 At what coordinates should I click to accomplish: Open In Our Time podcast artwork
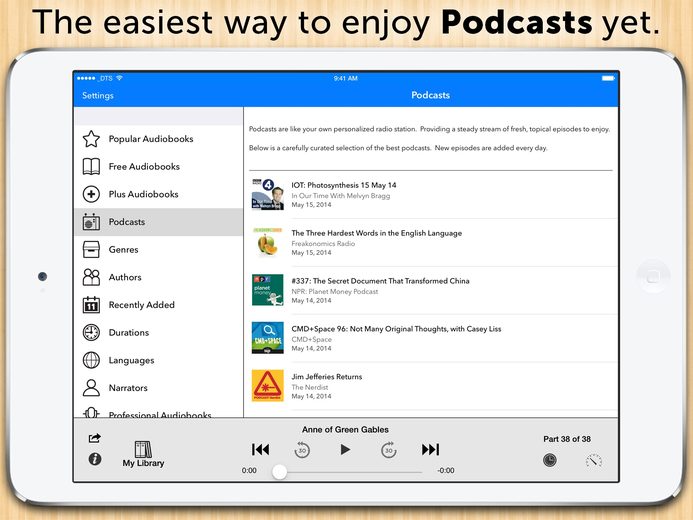coord(267,194)
